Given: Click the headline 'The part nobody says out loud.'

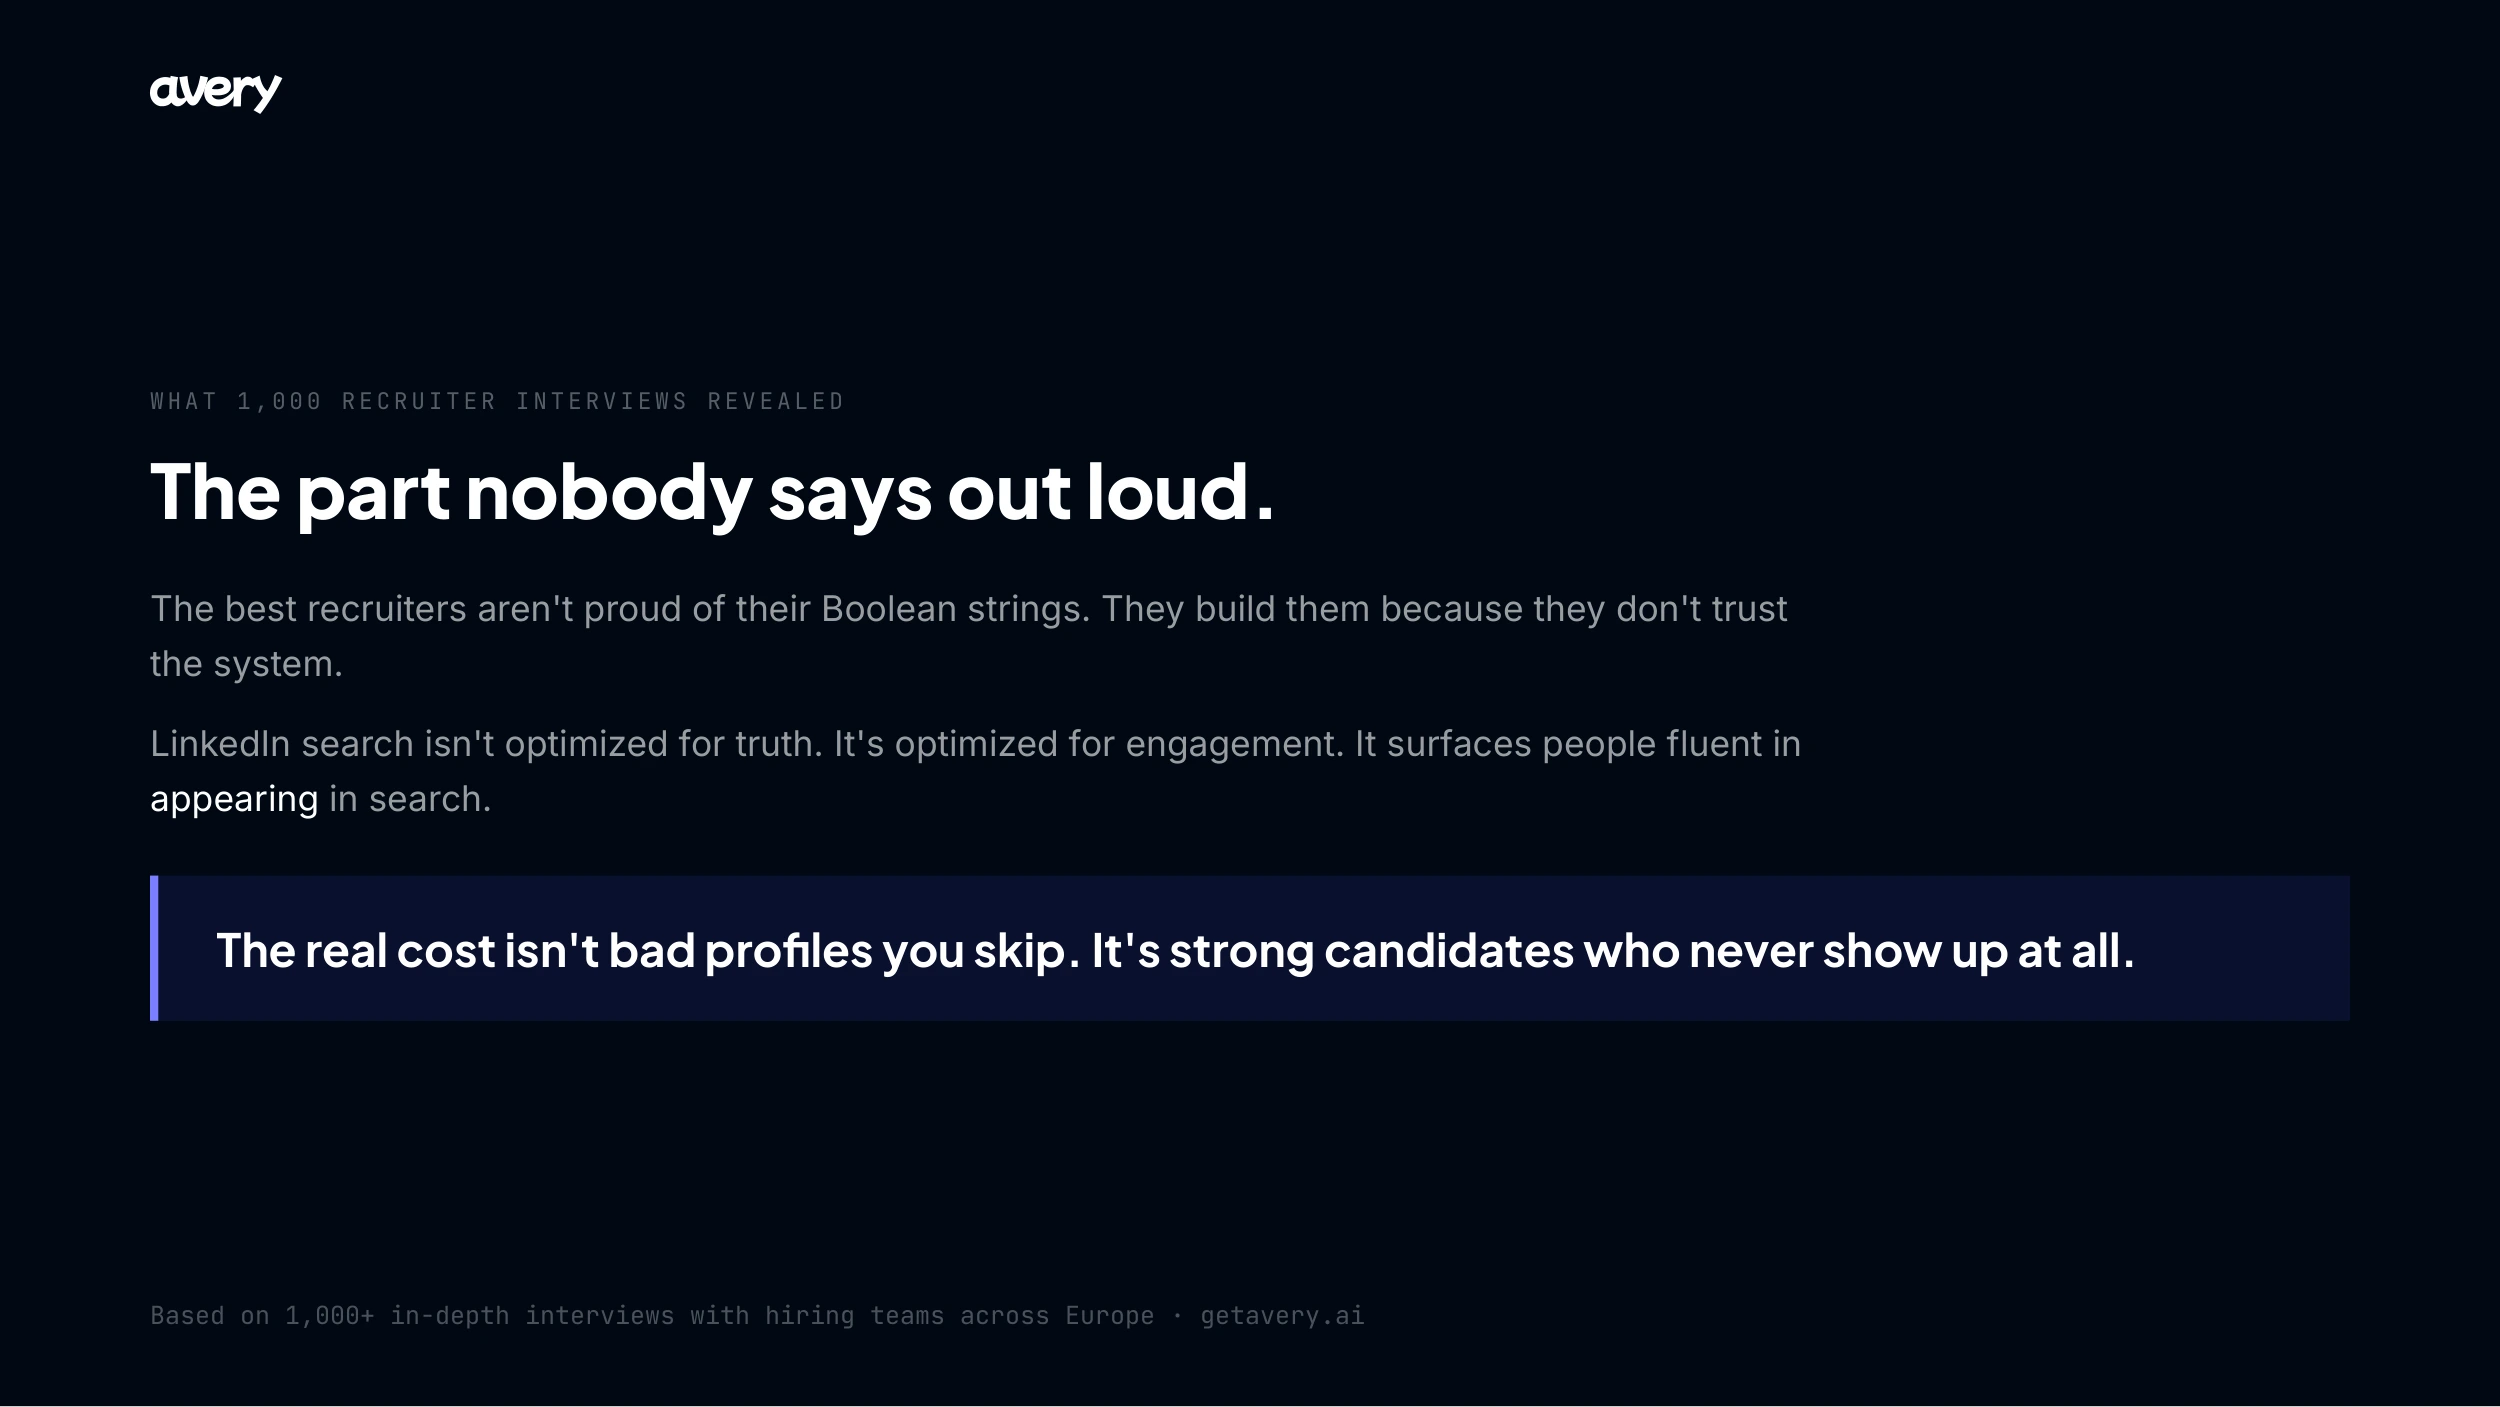Looking at the screenshot, I should pyautogui.click(x=712, y=492).
